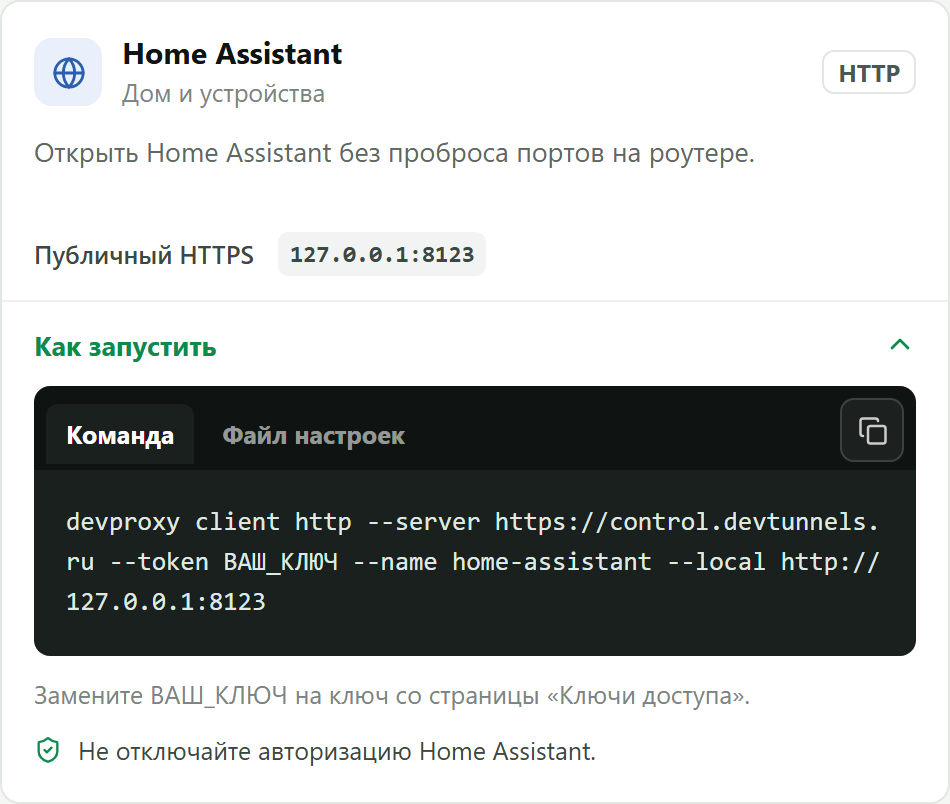Click the «Замените ВАШ_КЛЮЧ на ключ» hint

point(392,696)
